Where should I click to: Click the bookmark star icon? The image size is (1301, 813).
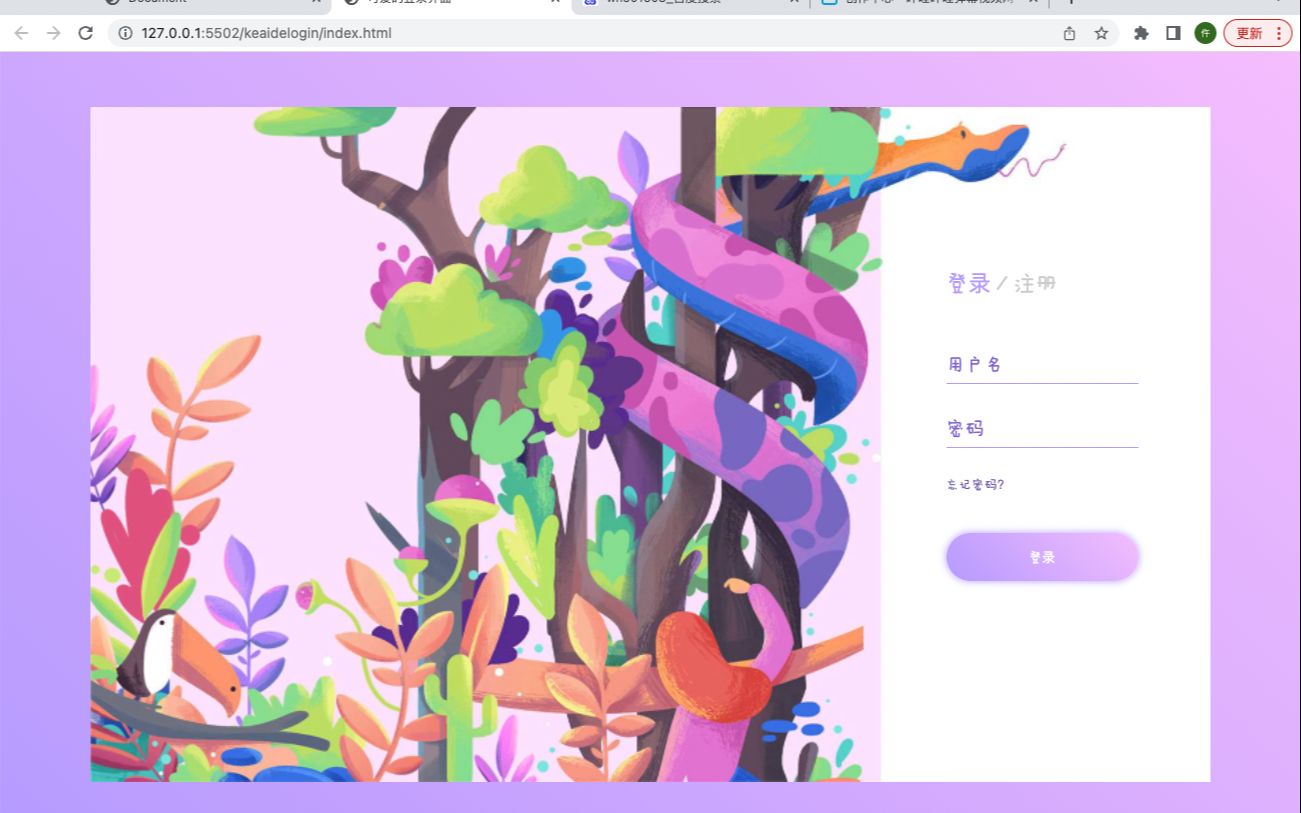[1101, 33]
